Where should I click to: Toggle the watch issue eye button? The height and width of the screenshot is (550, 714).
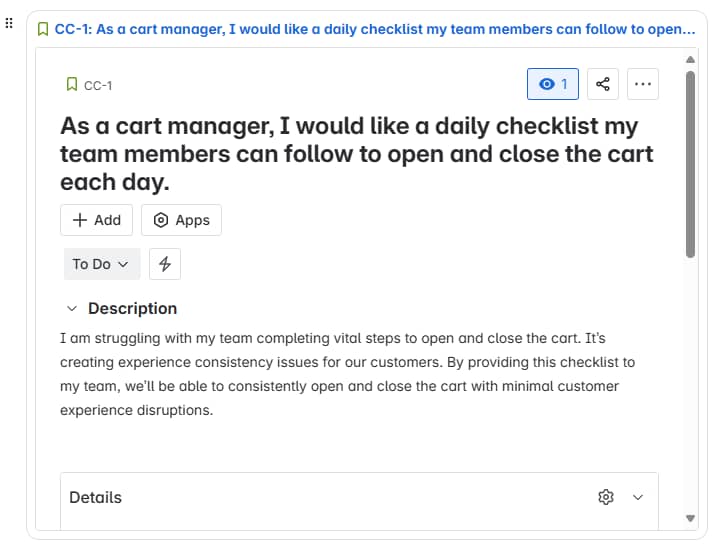pyautogui.click(x=553, y=84)
